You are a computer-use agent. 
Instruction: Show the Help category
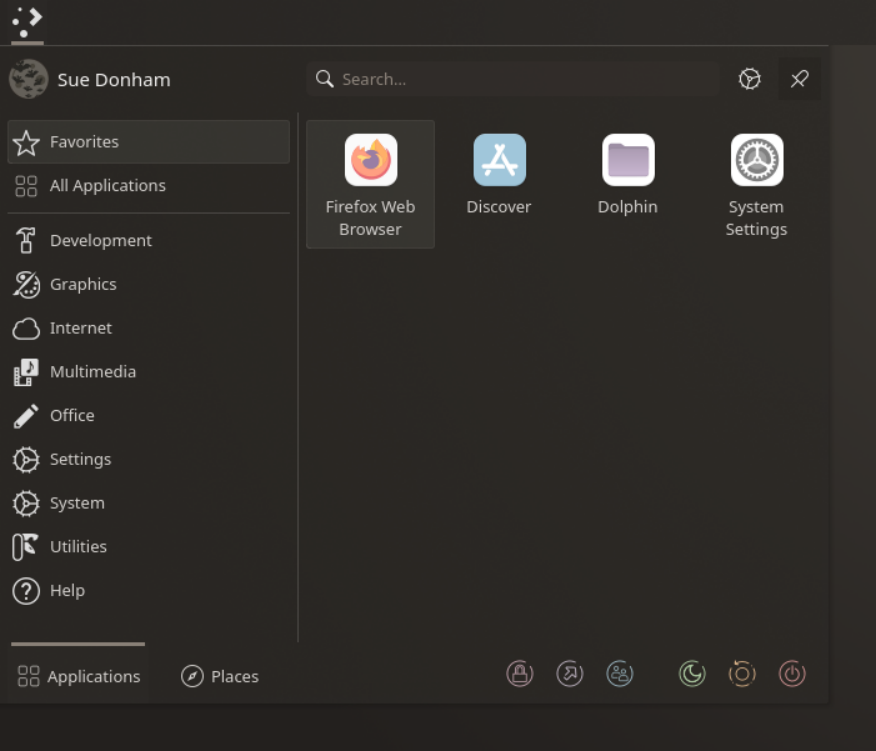tap(149, 591)
